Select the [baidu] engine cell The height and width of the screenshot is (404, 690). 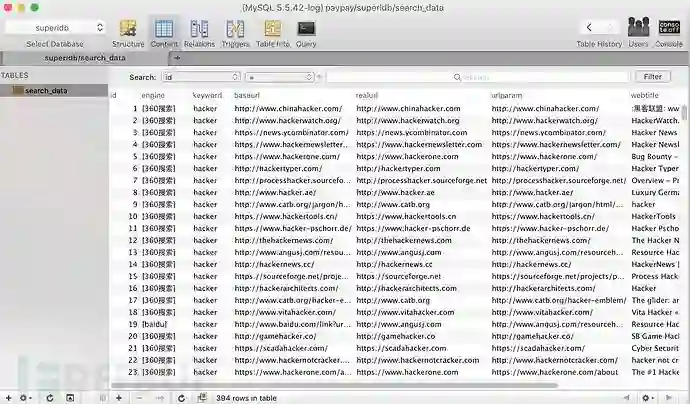tap(154, 324)
